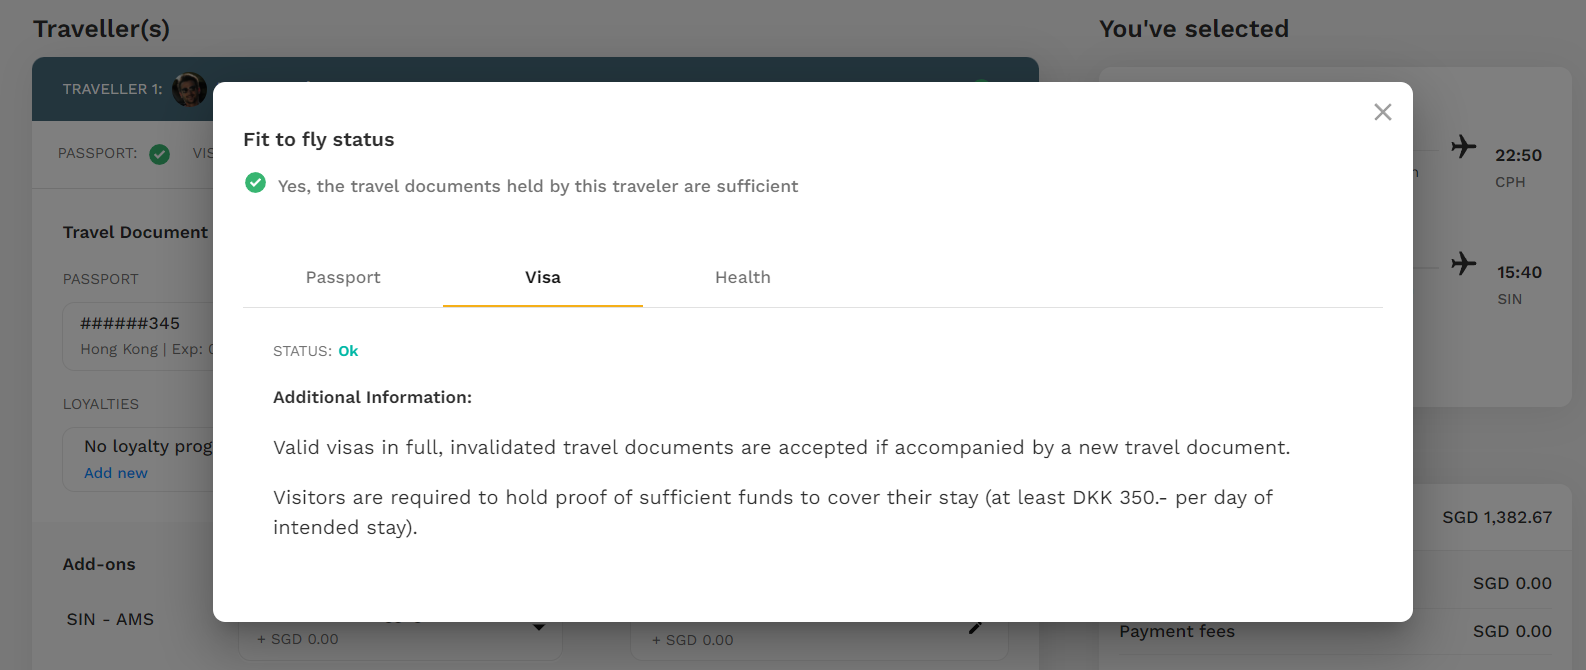
Task: Click the Traveller 1 profile avatar
Action: pos(189,89)
